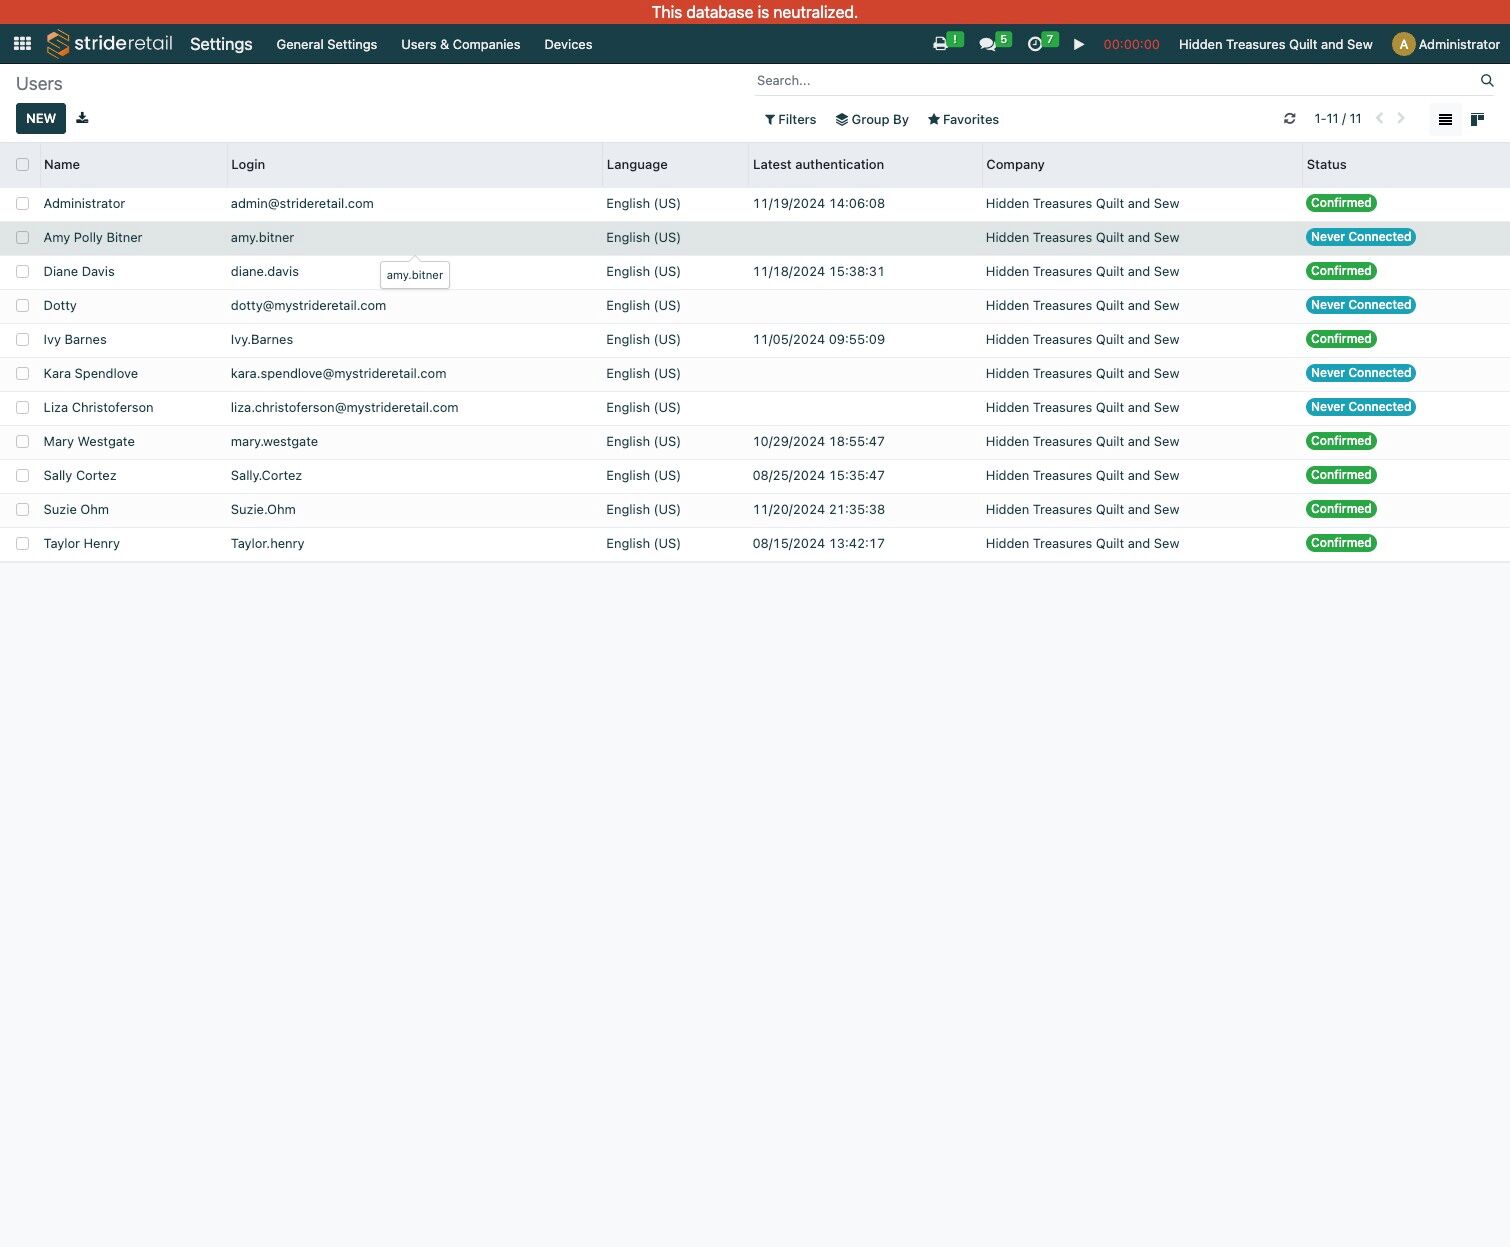Open the Favorites dropdown
The image size is (1510, 1247).
pyautogui.click(x=963, y=119)
